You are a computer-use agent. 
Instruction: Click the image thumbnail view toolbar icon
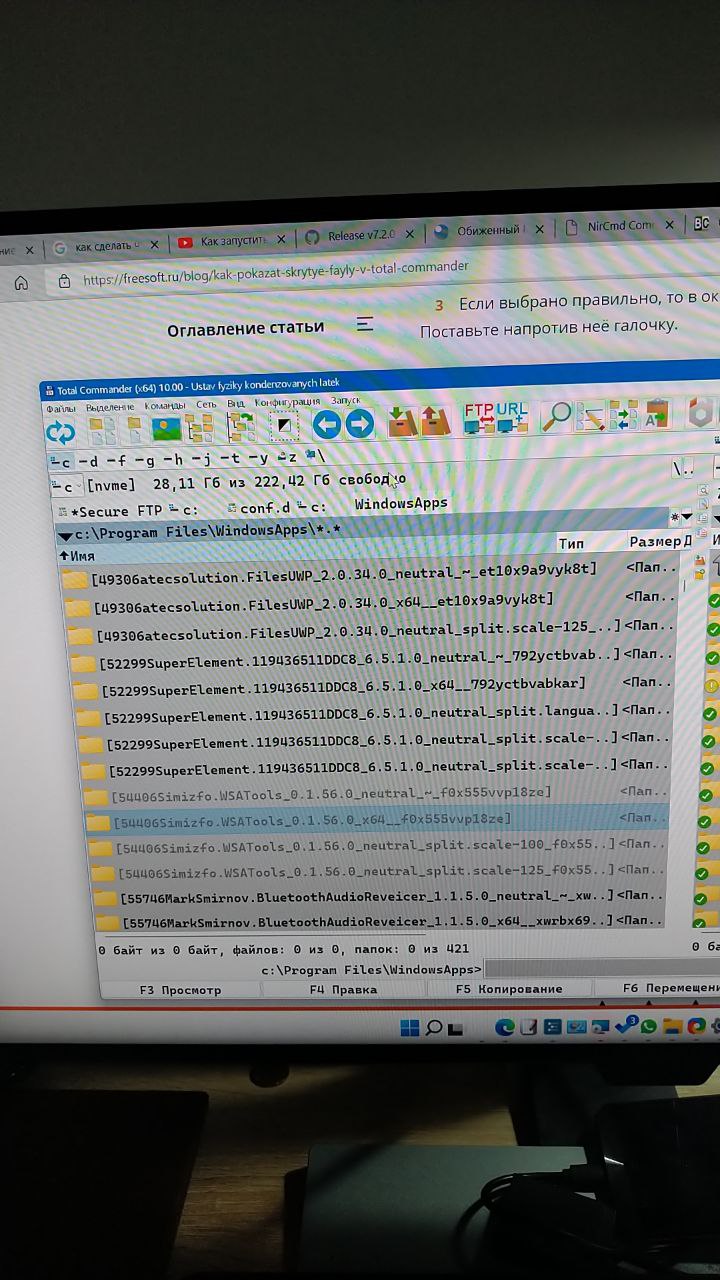tap(166, 429)
